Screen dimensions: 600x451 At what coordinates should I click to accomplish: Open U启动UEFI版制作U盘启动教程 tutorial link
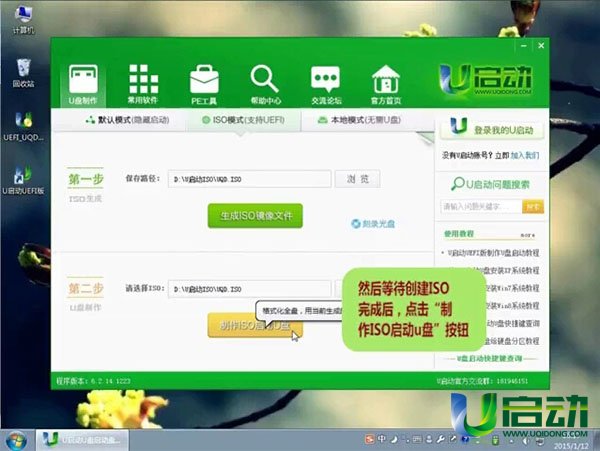tap(493, 252)
